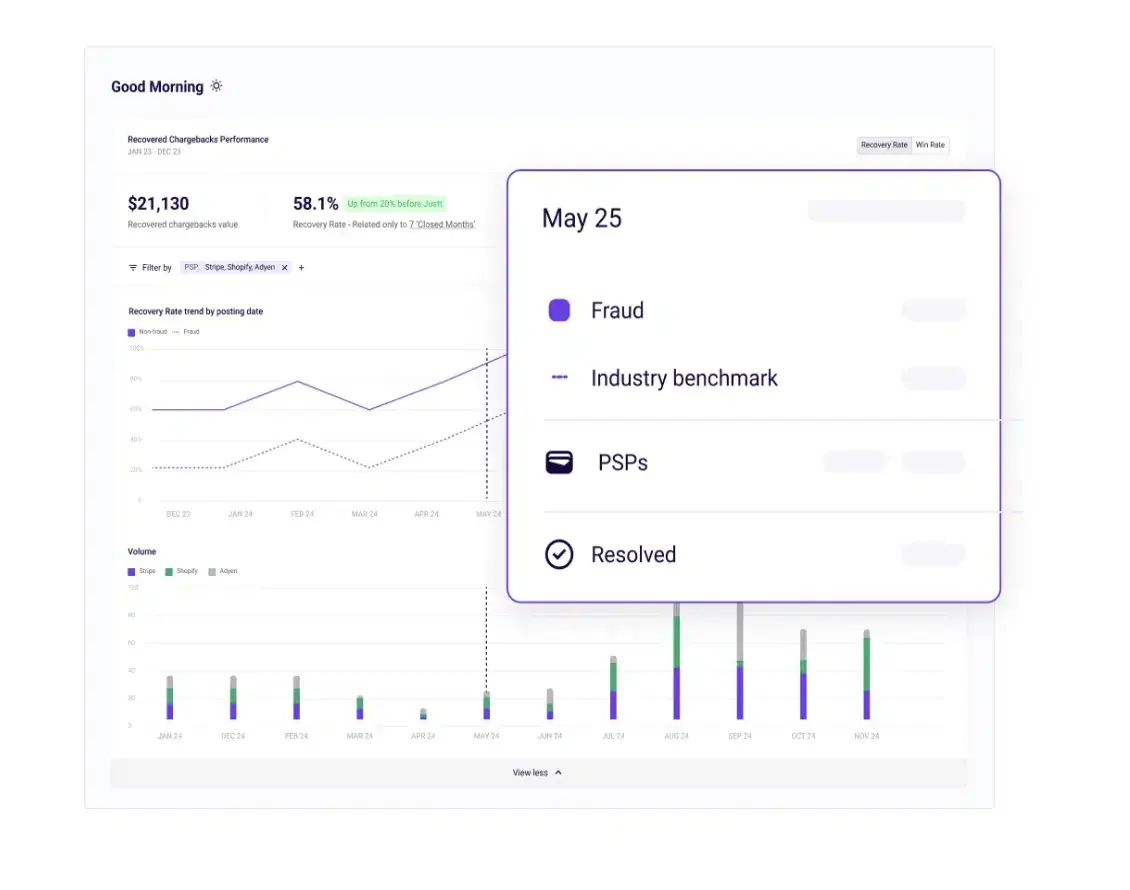Switch to the Win Rate view
This screenshot has height=890, width=1130.
(930, 145)
